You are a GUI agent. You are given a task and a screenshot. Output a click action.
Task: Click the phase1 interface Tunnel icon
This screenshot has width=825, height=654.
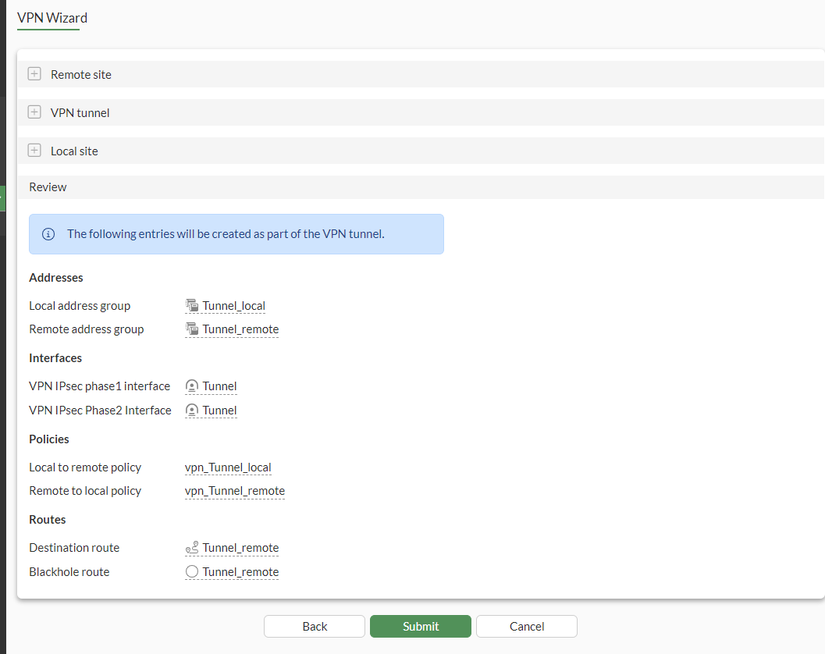tap(192, 386)
